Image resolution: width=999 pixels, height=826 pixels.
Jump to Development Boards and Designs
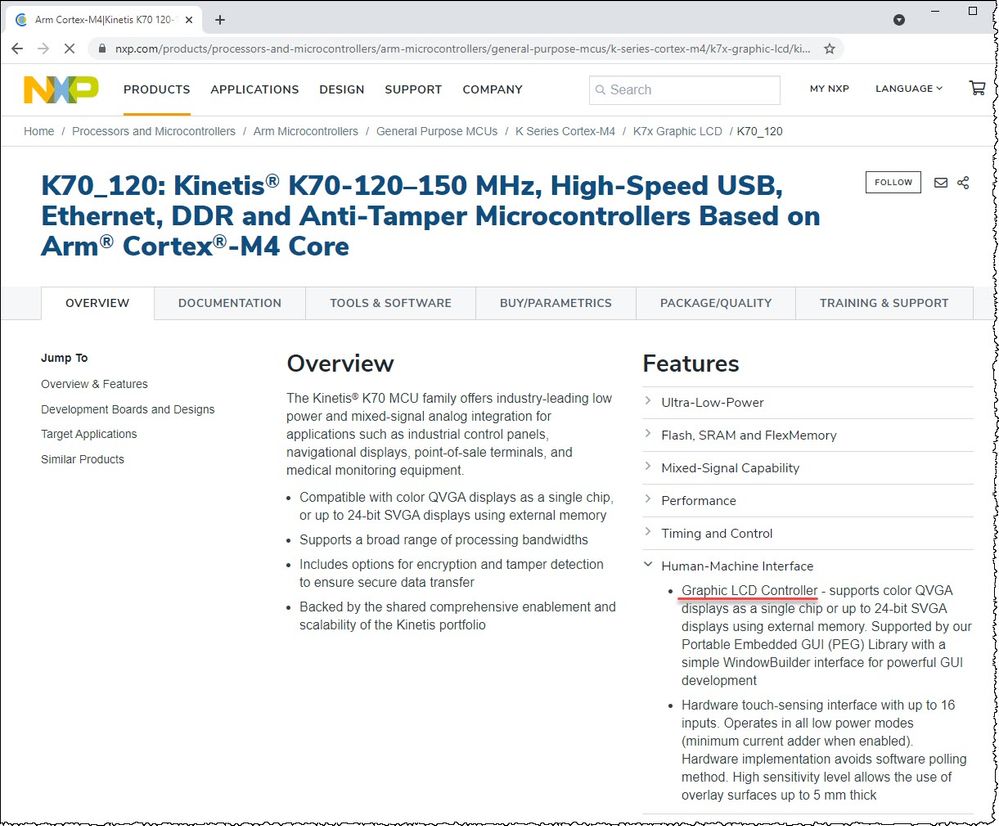pos(127,409)
